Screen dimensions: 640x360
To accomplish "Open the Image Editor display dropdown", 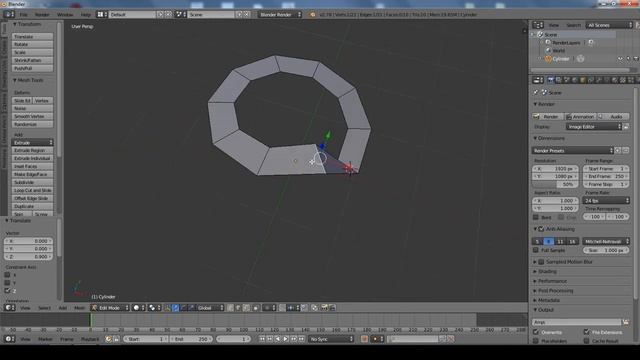I will (594, 127).
